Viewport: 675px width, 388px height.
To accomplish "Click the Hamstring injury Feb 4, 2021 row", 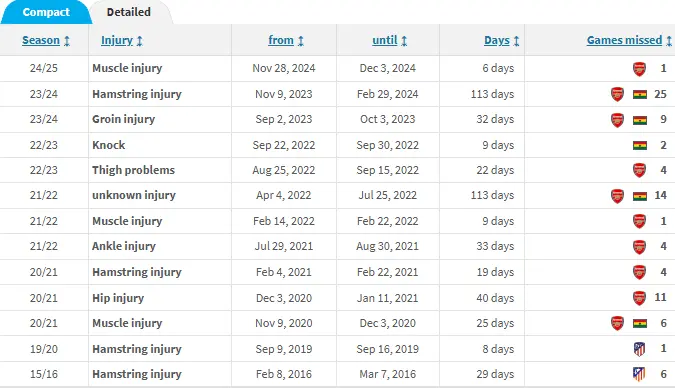I will point(338,272).
